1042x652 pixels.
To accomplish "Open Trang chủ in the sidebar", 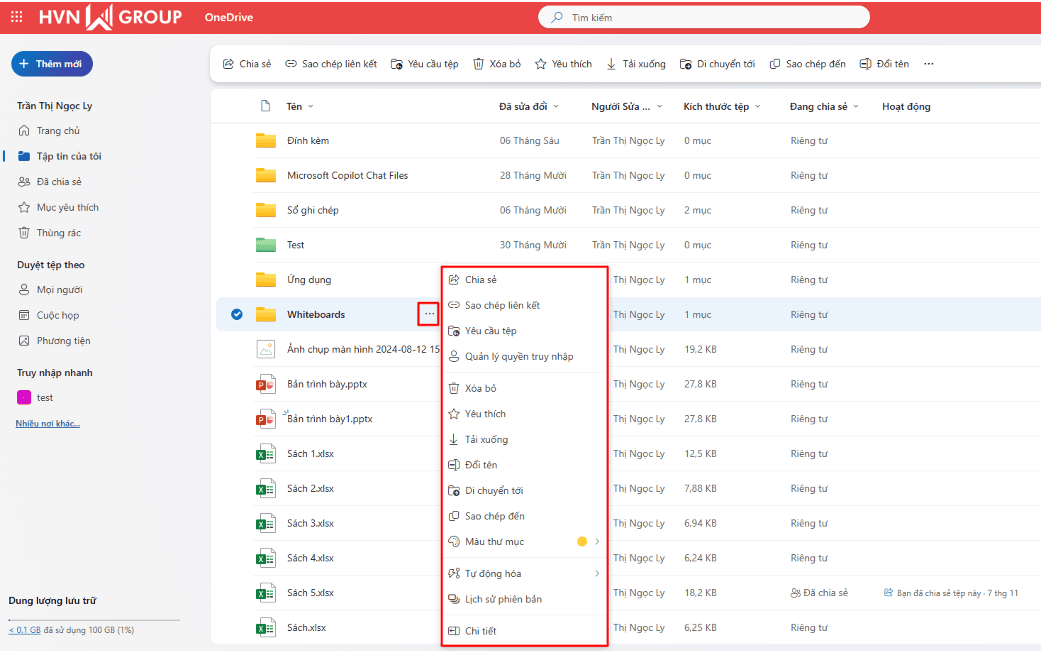I will (x=49, y=131).
